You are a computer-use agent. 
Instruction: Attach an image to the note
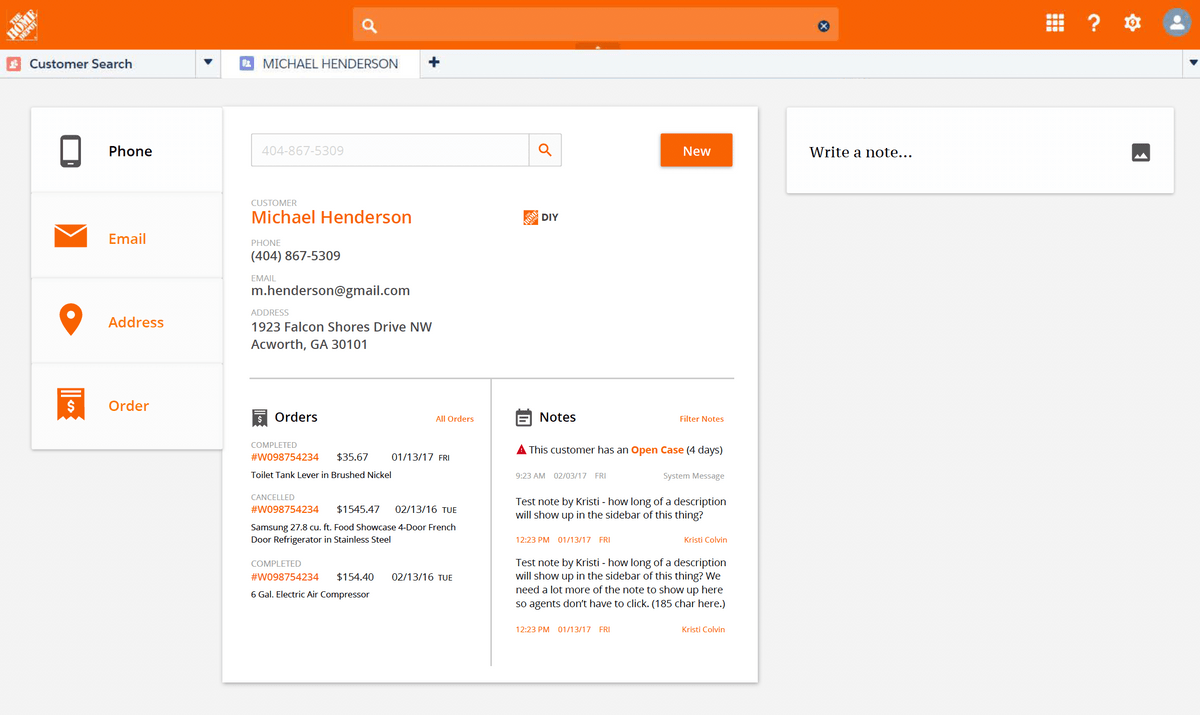[x=1140, y=153]
